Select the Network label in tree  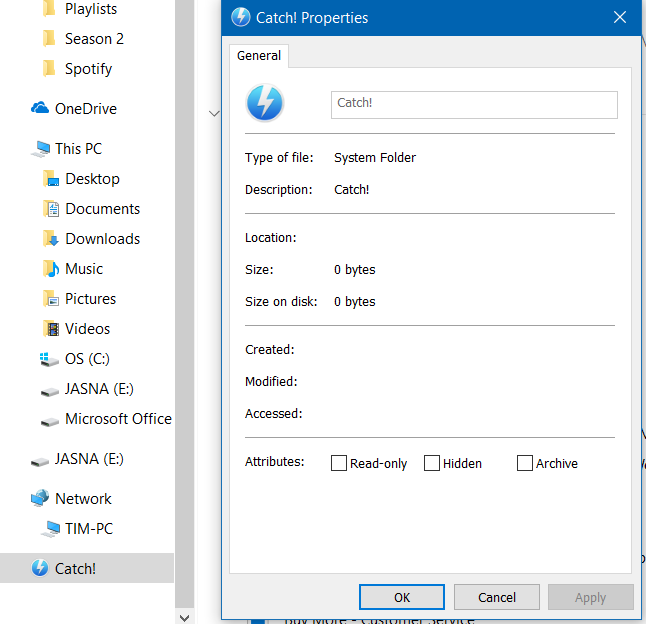click(x=83, y=499)
